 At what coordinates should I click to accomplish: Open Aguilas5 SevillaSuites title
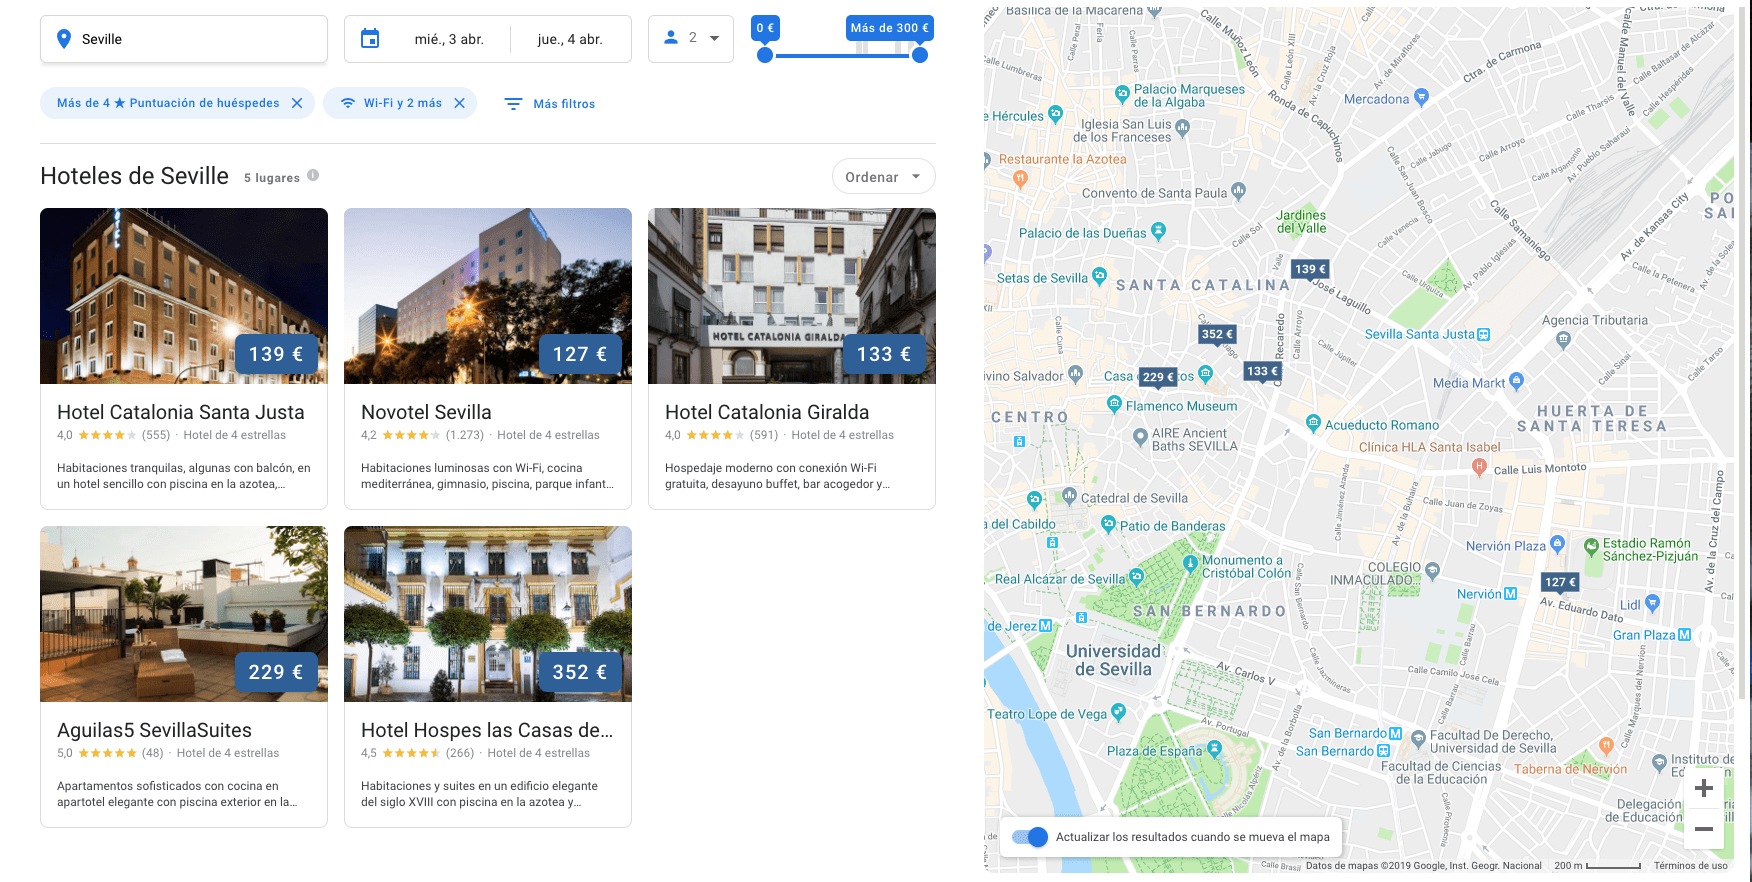154,730
